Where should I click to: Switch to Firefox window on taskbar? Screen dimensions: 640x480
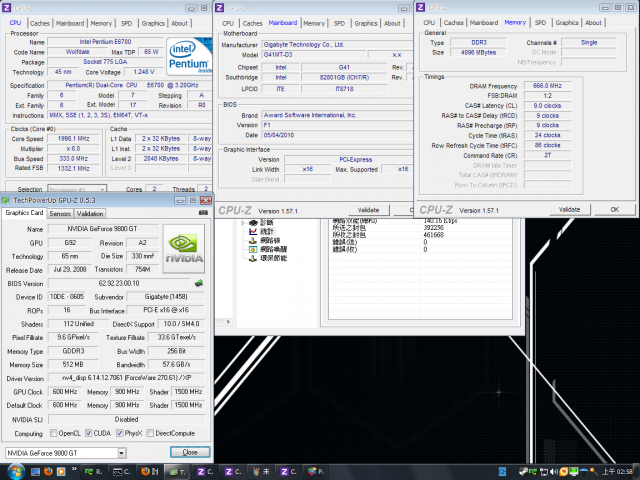point(150,471)
